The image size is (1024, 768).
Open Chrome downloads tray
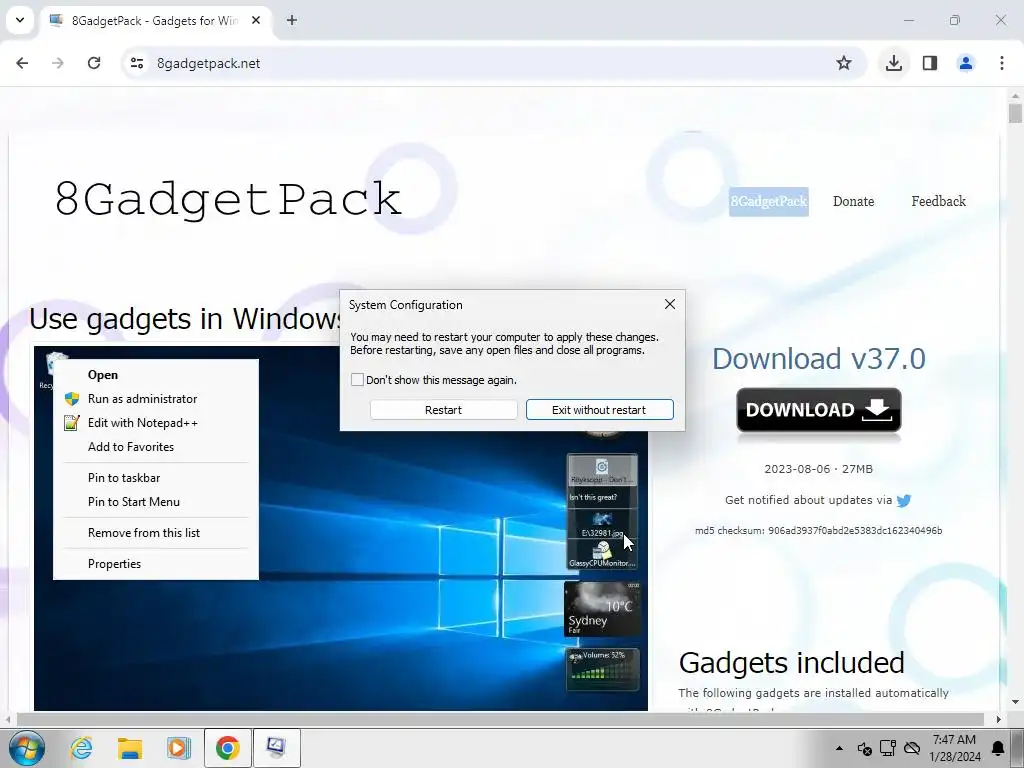tap(894, 63)
